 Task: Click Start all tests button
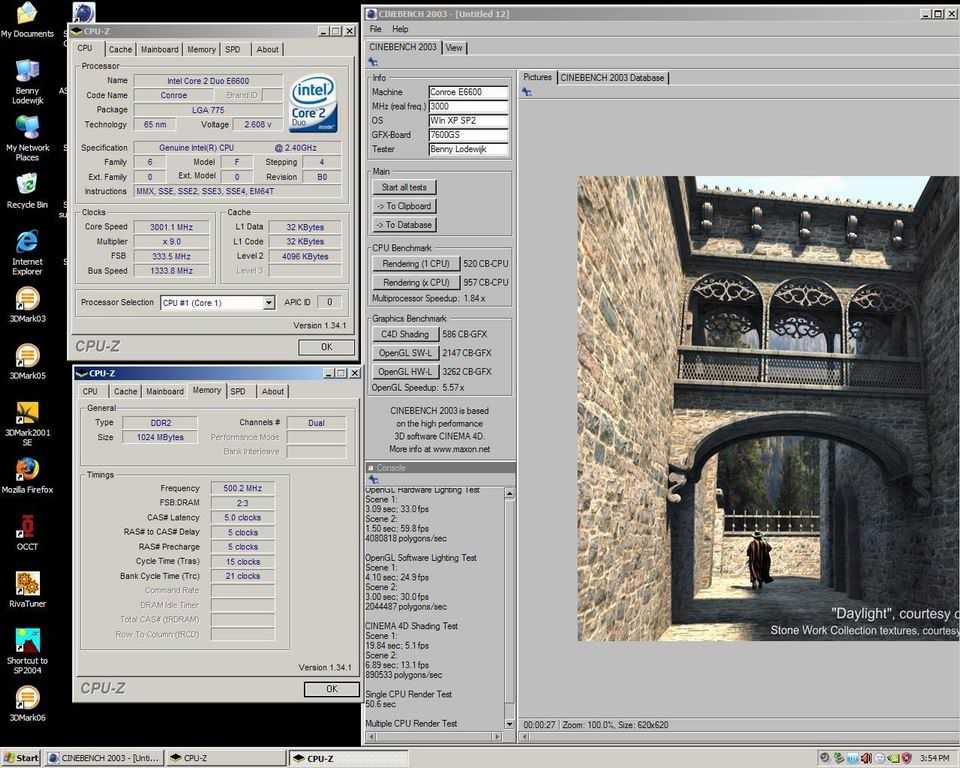(x=404, y=187)
